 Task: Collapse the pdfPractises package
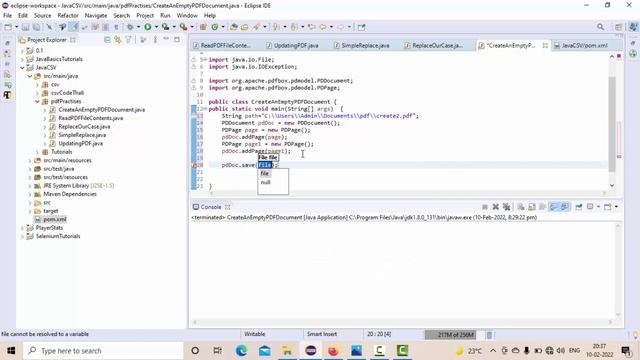point(37,102)
